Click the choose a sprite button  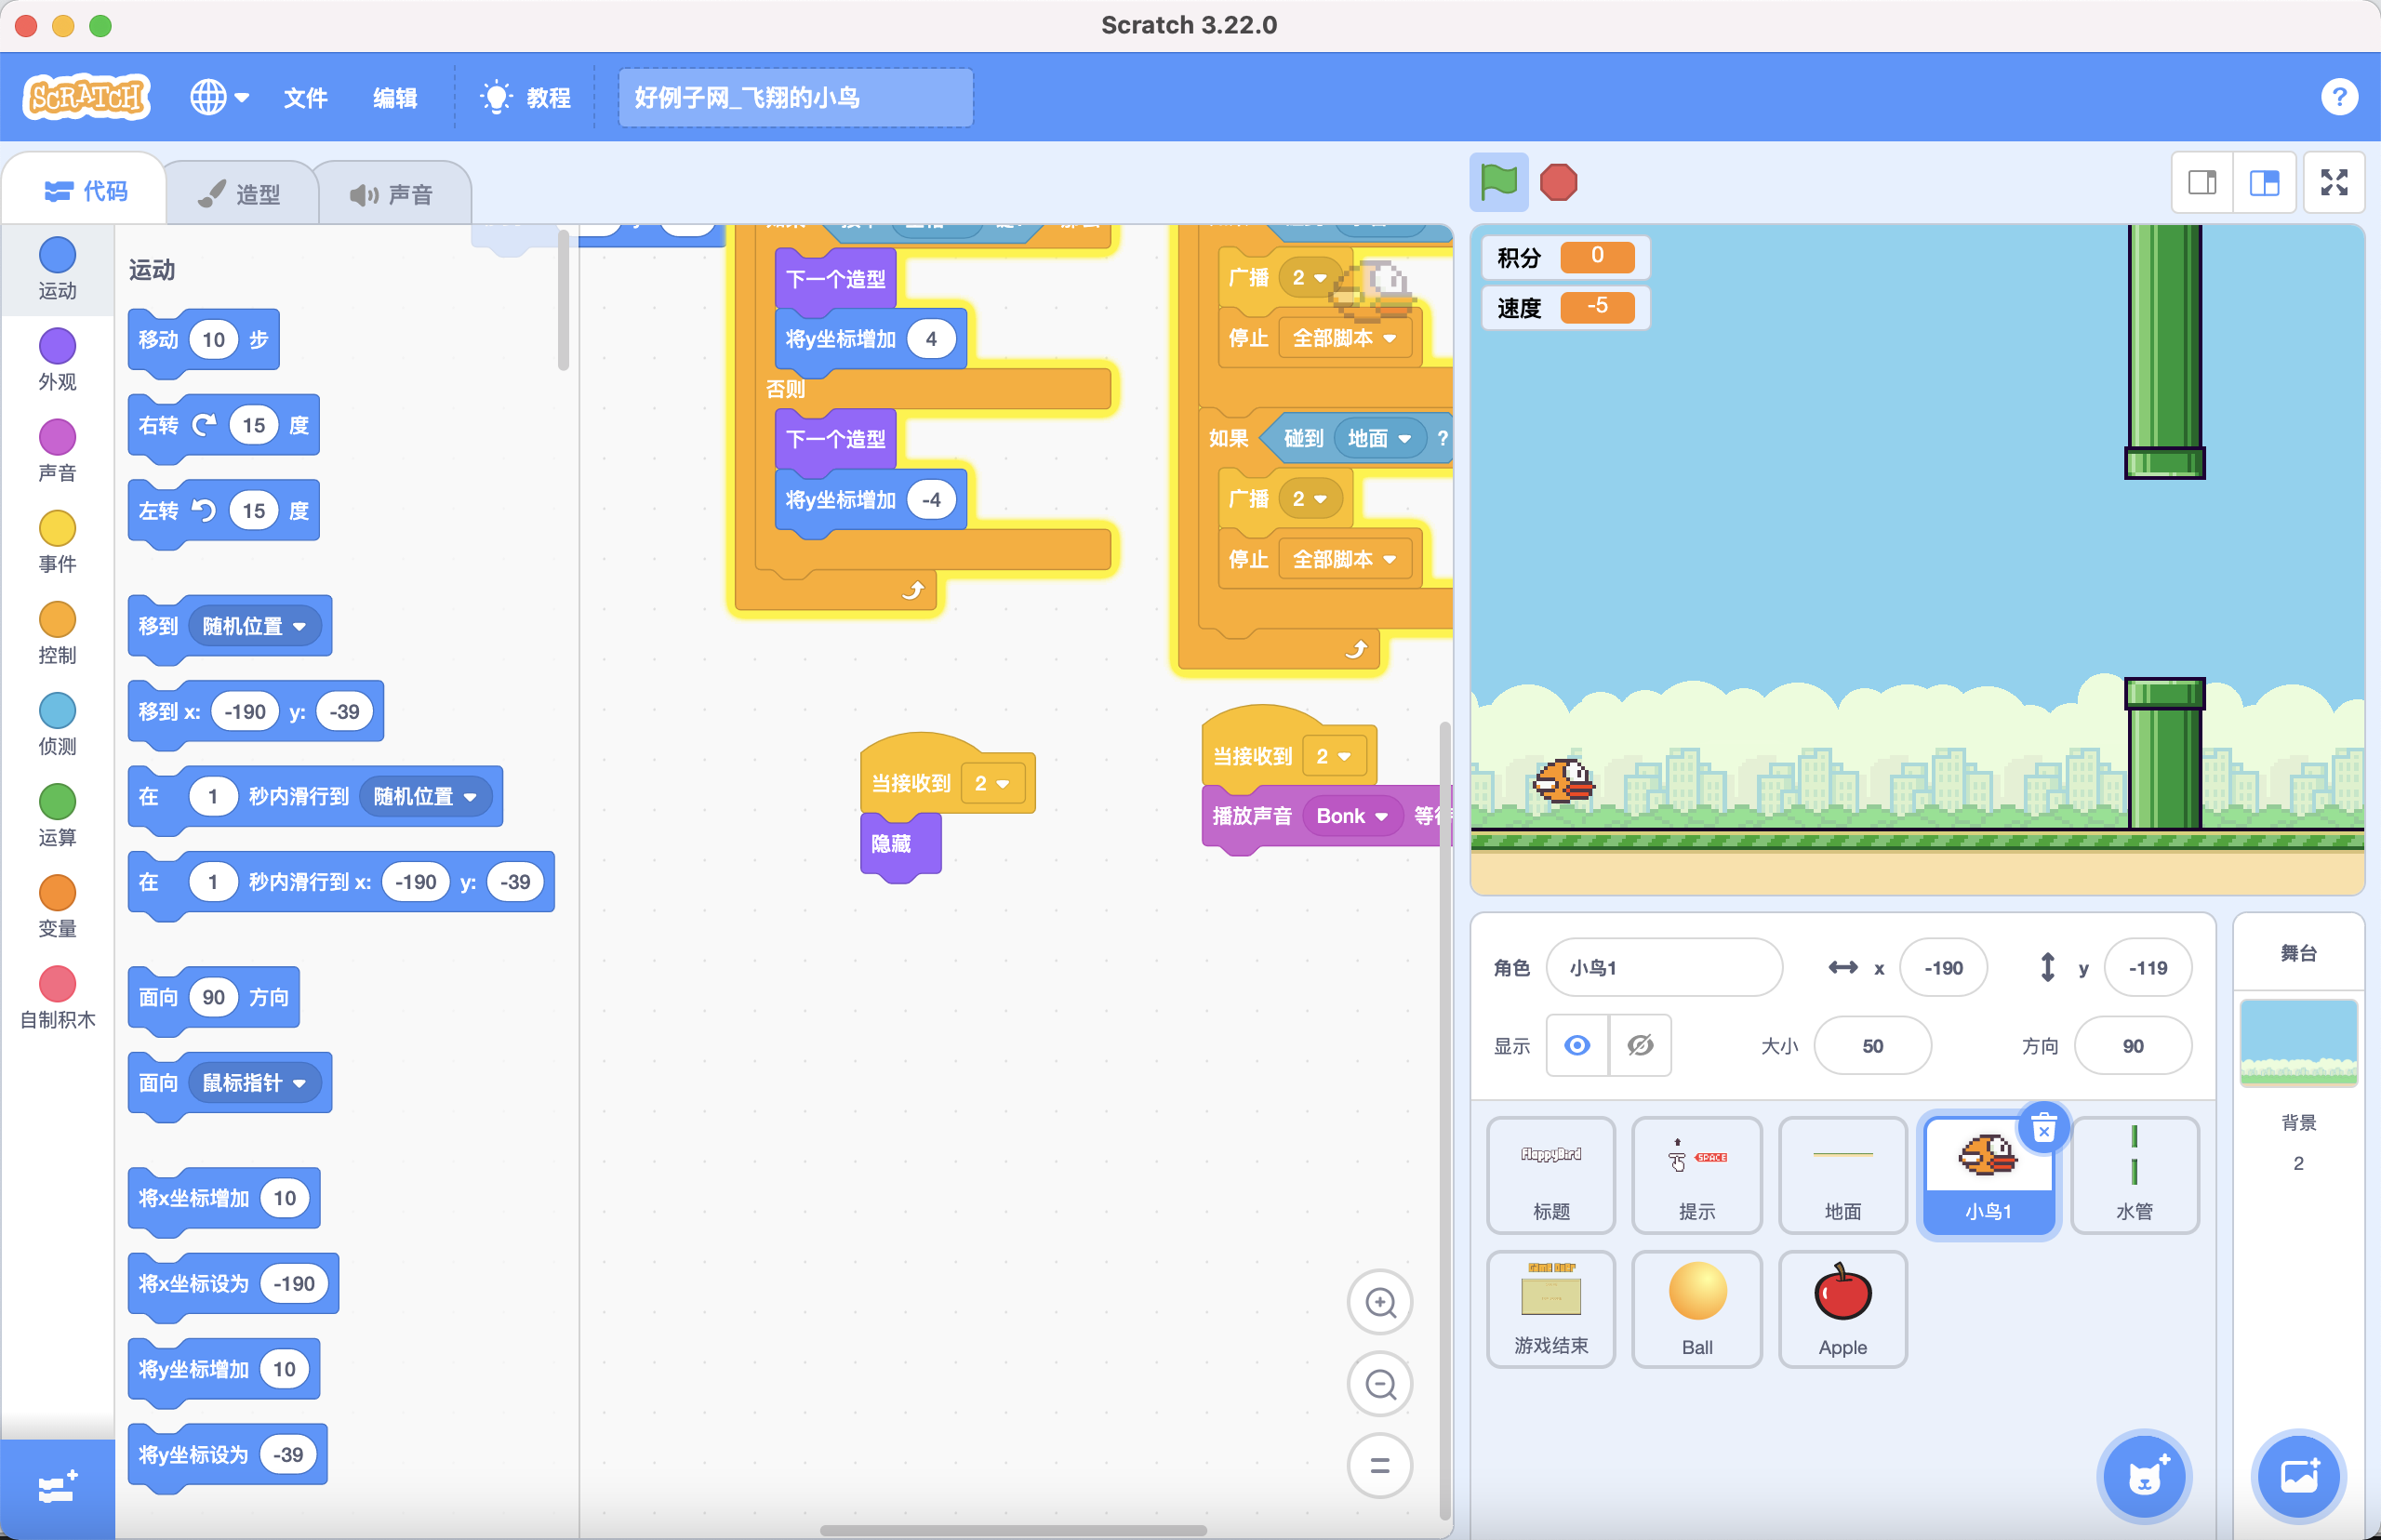point(2144,1476)
